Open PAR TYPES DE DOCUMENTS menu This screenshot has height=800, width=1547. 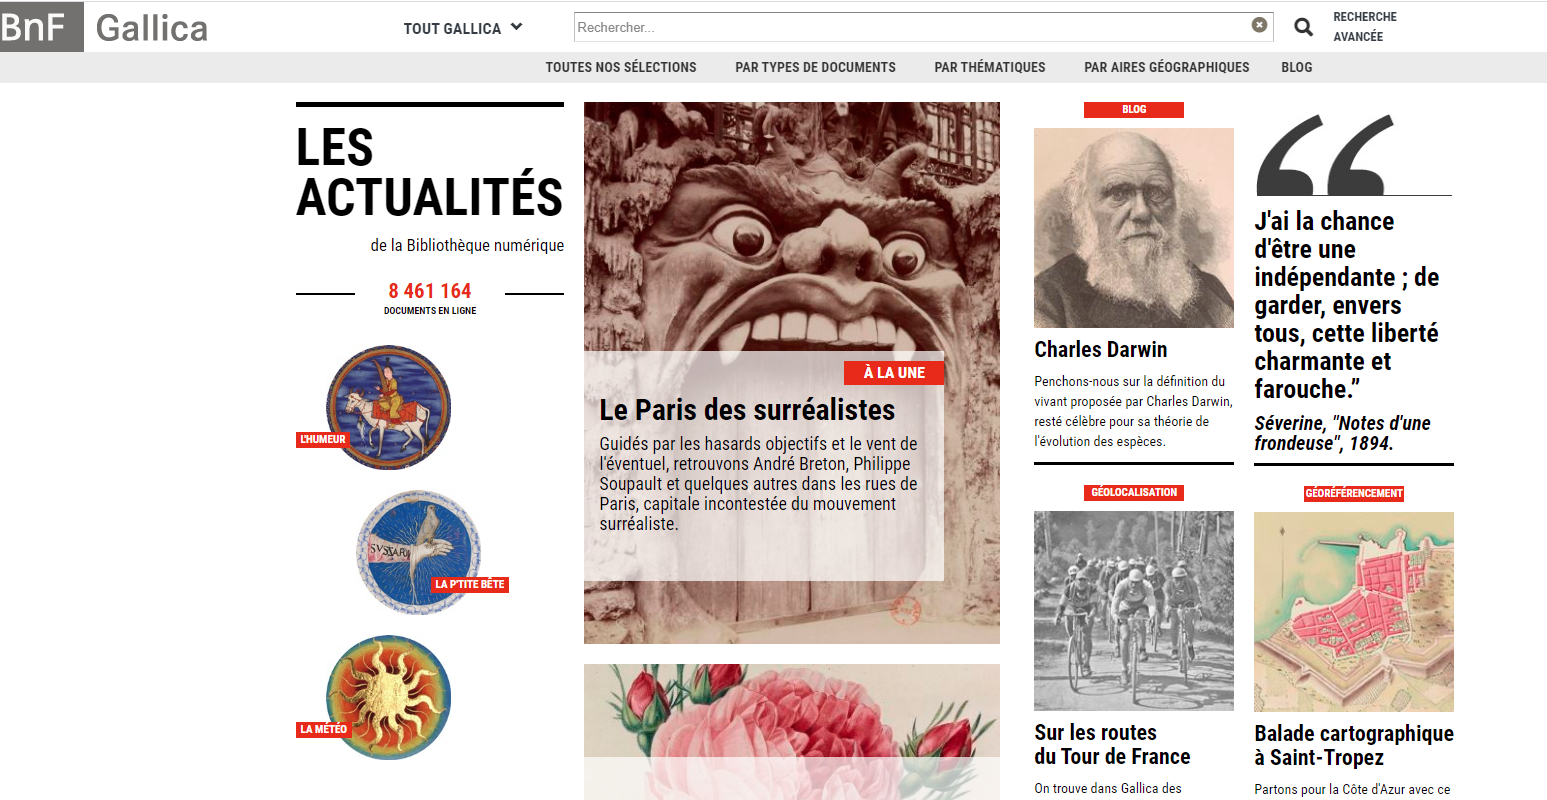click(x=815, y=67)
